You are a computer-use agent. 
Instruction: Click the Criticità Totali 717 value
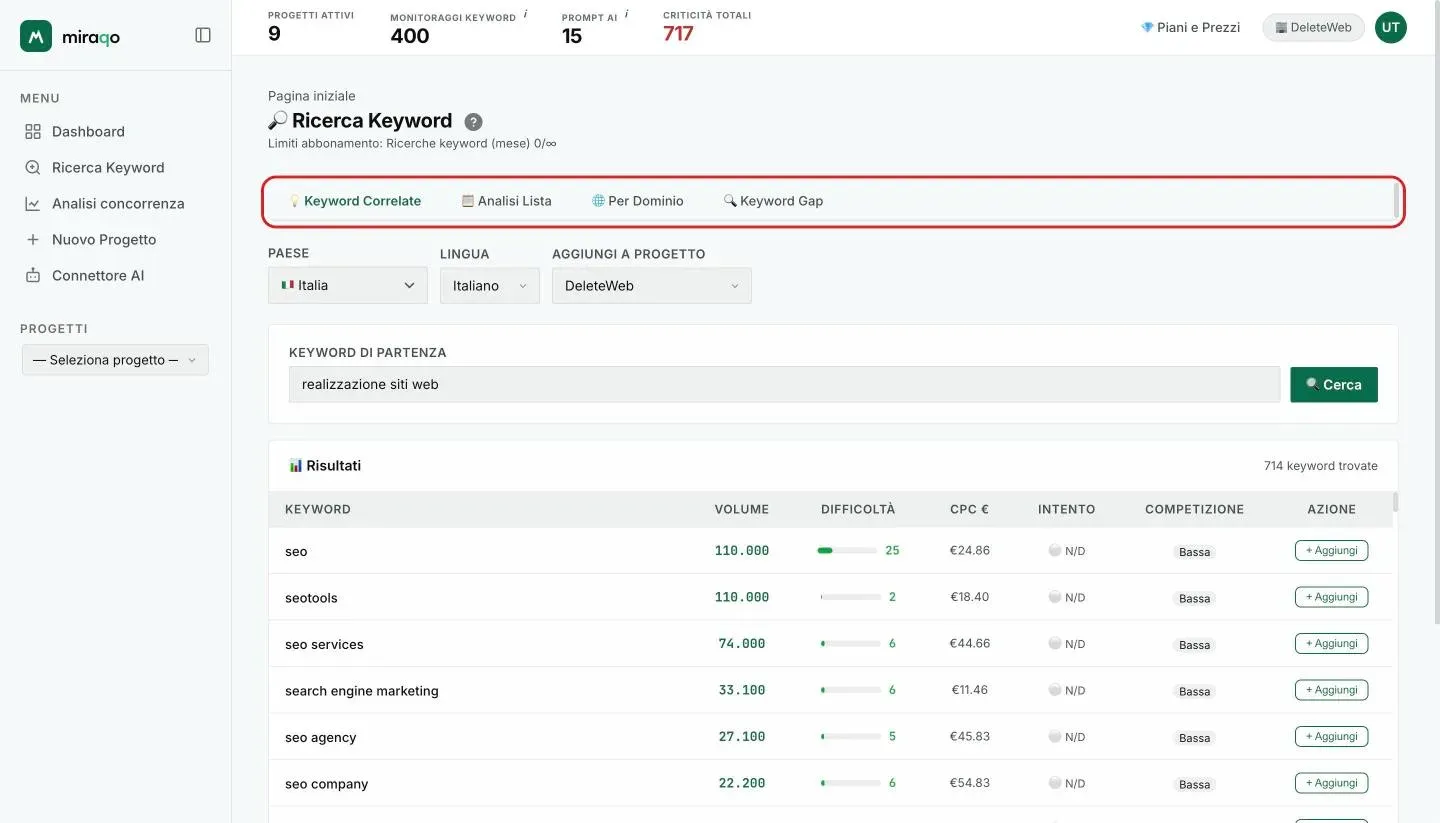coord(678,34)
